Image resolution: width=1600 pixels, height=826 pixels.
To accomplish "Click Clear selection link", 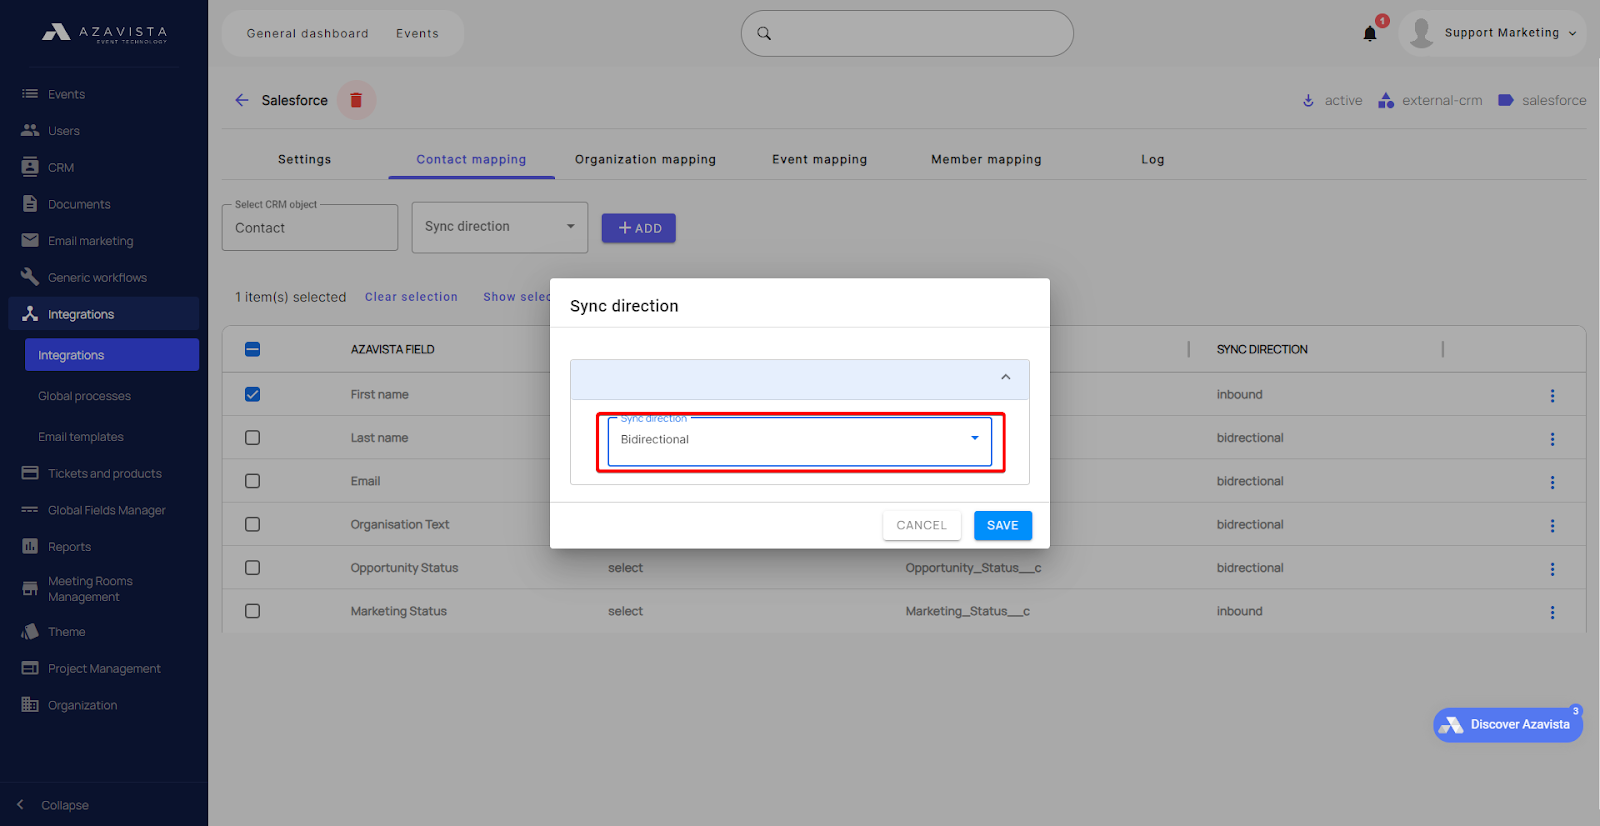I will click(411, 297).
